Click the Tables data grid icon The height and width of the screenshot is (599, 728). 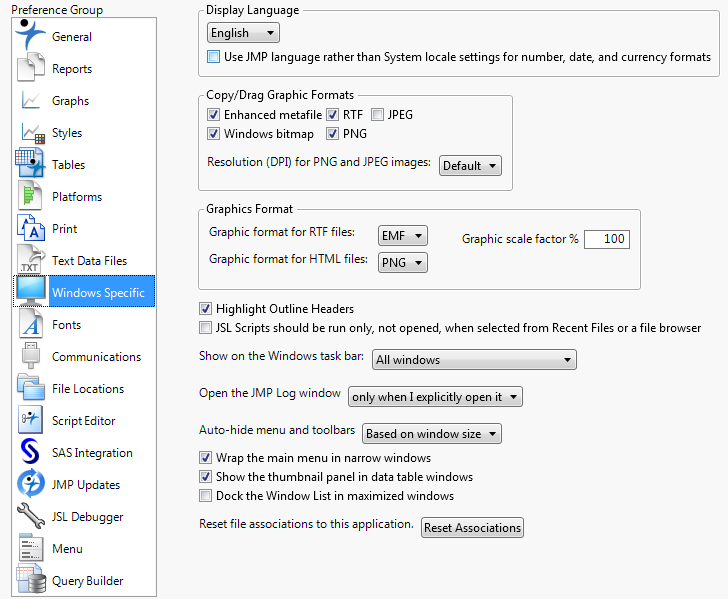point(31,163)
